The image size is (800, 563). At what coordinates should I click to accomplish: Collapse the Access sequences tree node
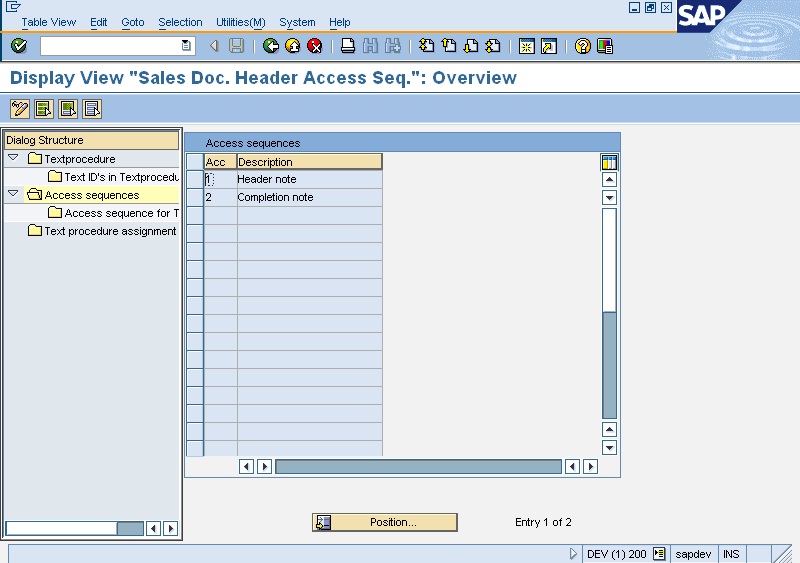coord(13,193)
